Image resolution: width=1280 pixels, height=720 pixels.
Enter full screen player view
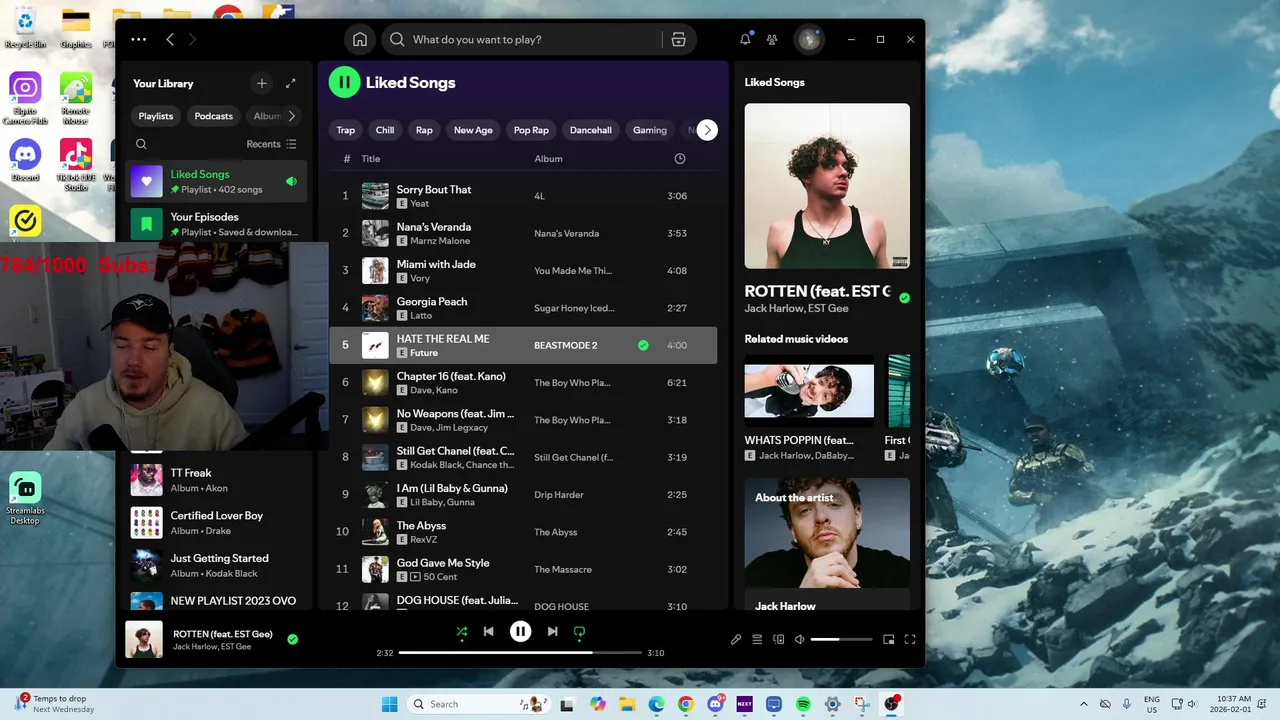910,639
